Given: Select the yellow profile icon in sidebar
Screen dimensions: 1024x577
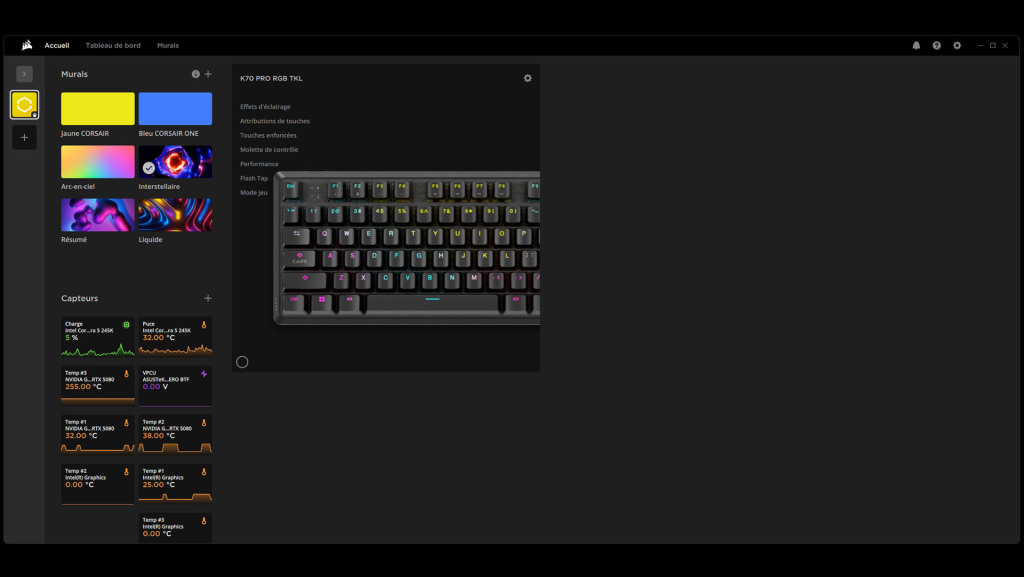Looking at the screenshot, I should 24,104.
